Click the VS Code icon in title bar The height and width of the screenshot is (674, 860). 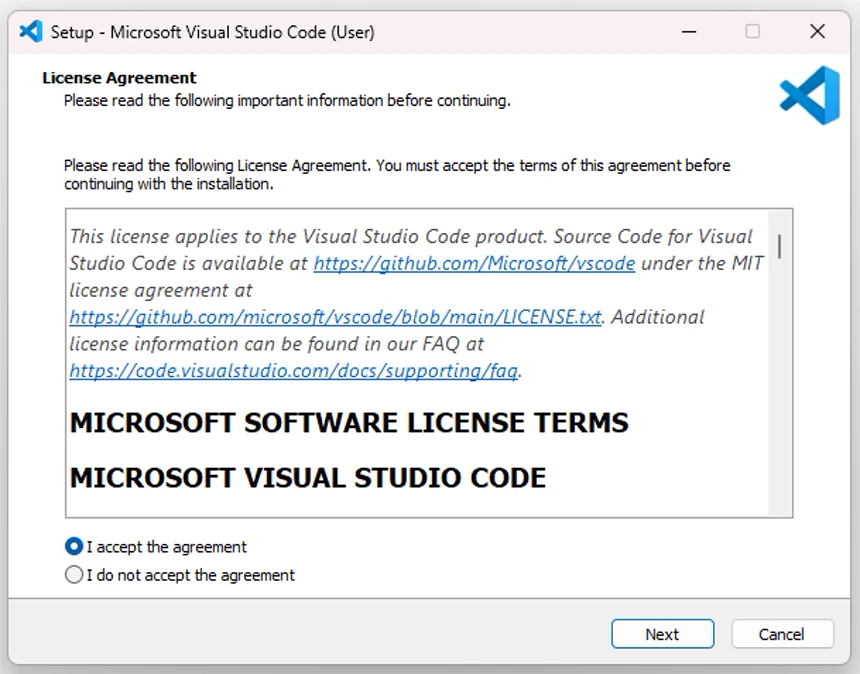click(x=31, y=32)
